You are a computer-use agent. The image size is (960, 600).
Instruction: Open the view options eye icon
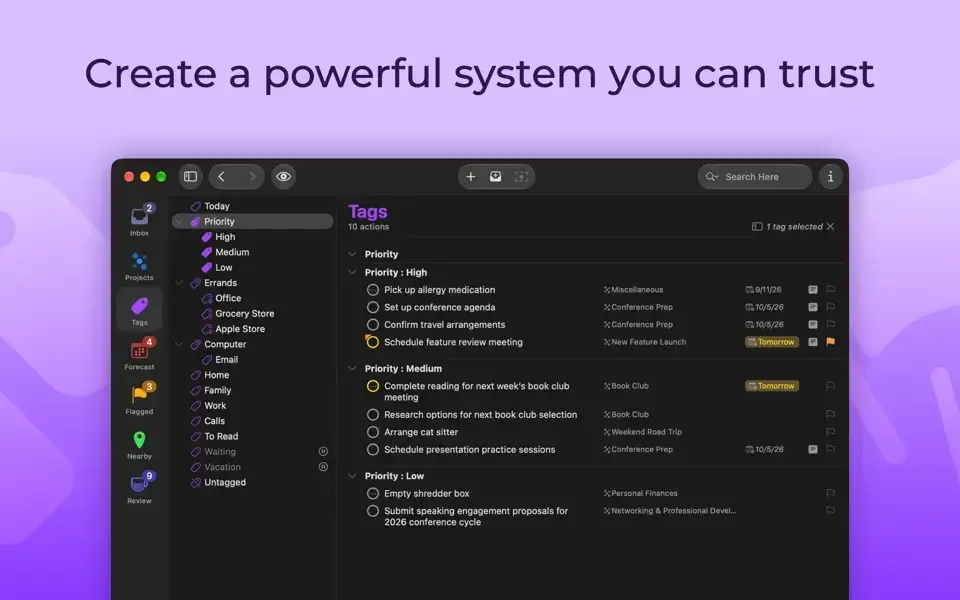tap(283, 176)
